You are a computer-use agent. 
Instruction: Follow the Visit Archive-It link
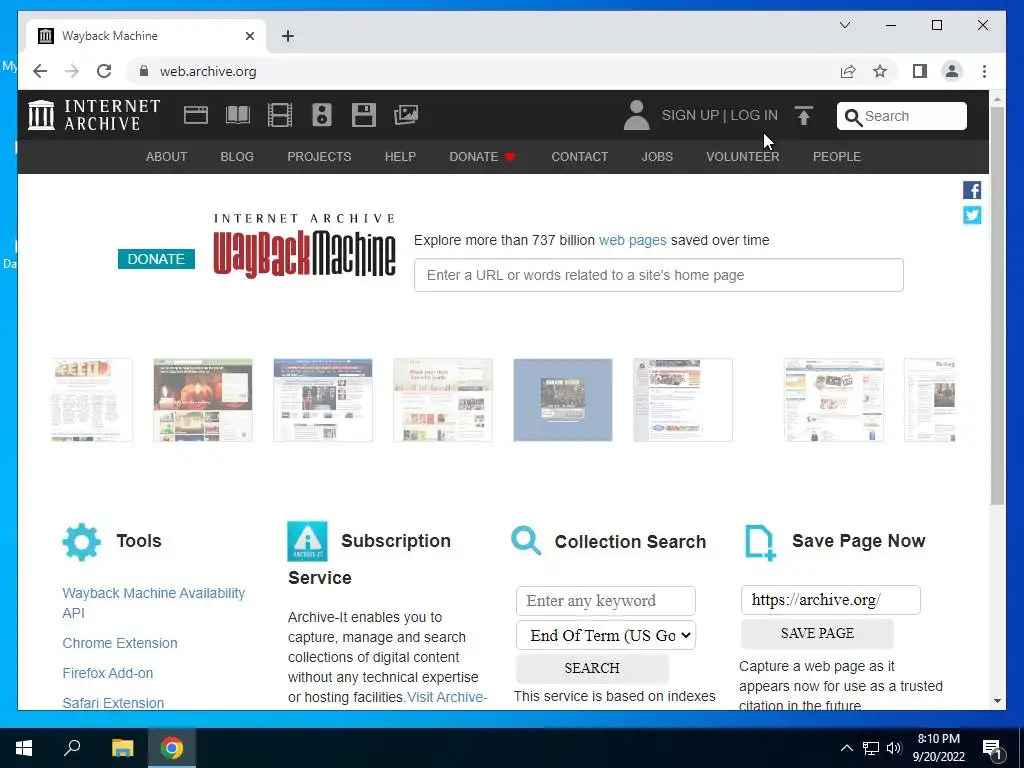[x=447, y=697]
